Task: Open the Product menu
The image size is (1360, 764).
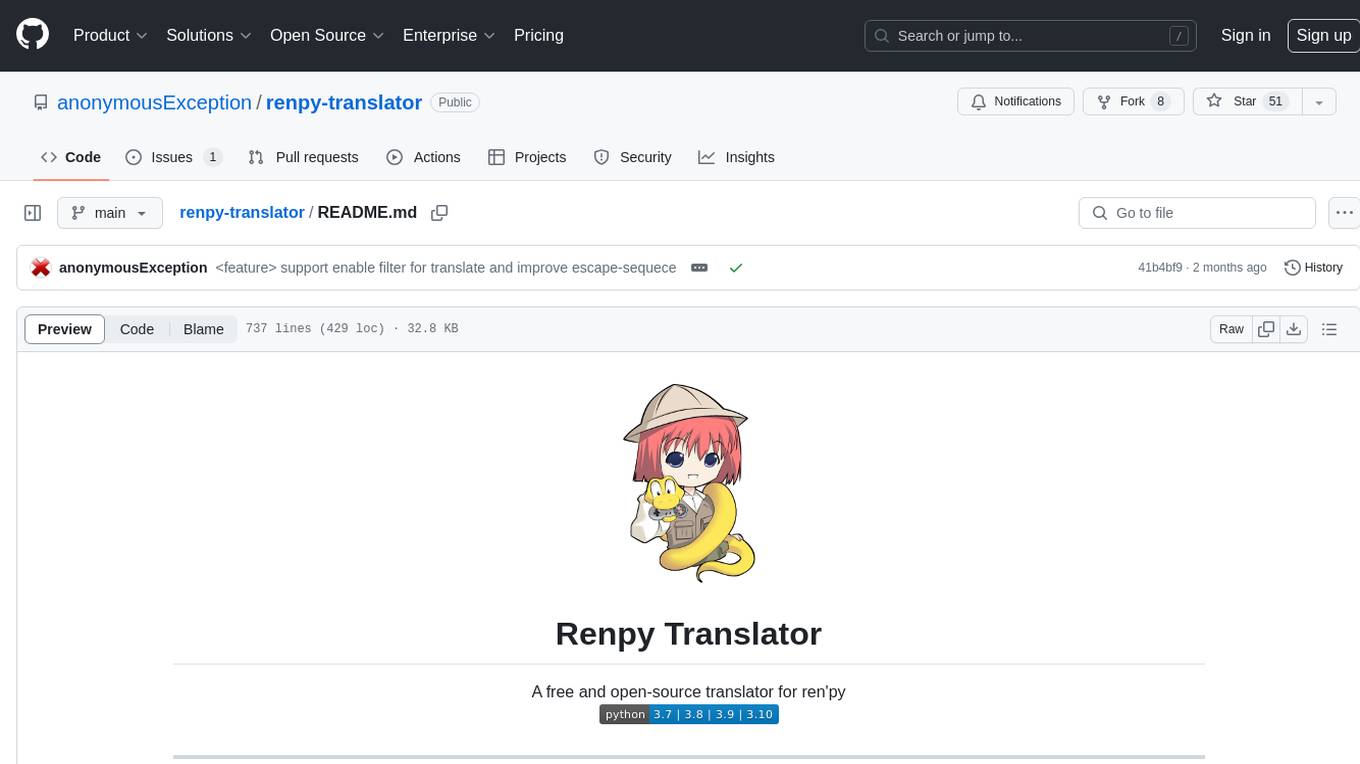Action: point(111,35)
